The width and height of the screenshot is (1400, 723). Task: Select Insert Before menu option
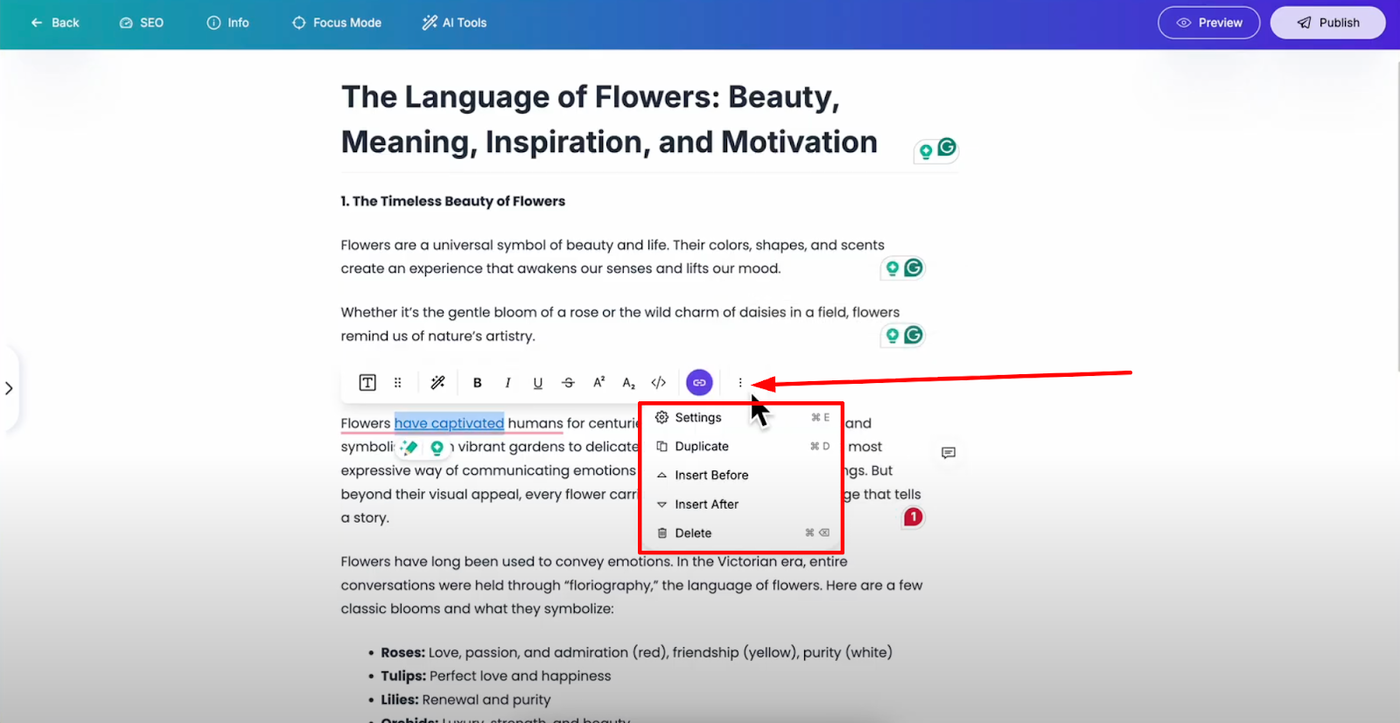pyautogui.click(x=711, y=476)
